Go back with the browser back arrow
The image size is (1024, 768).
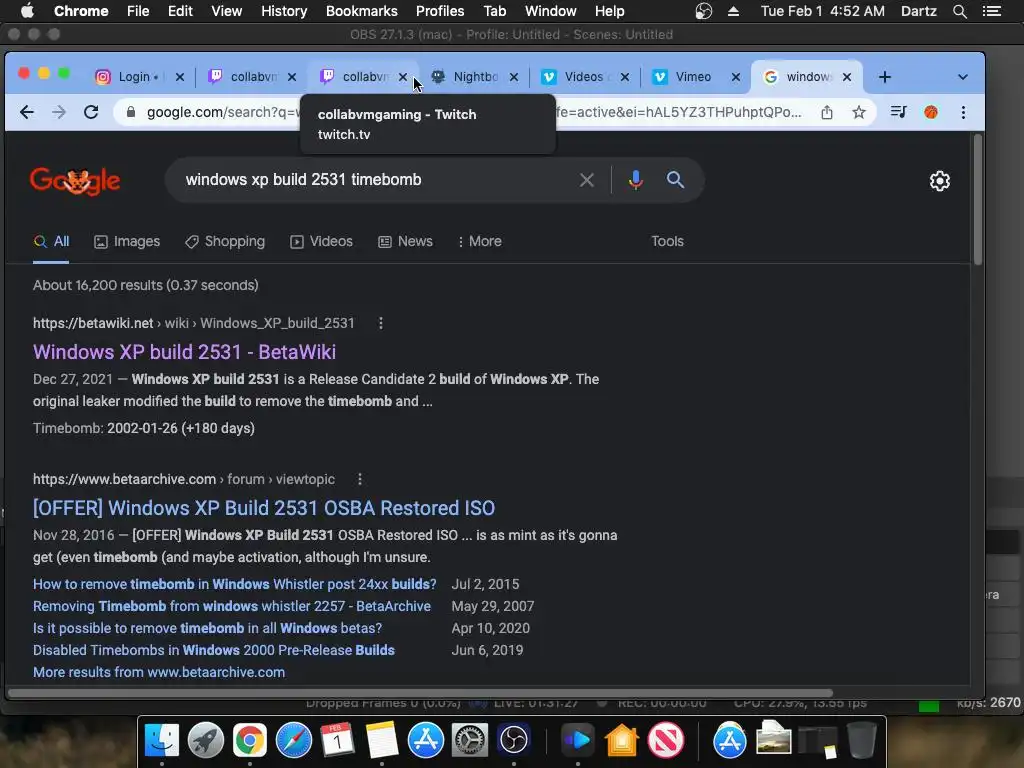27,112
